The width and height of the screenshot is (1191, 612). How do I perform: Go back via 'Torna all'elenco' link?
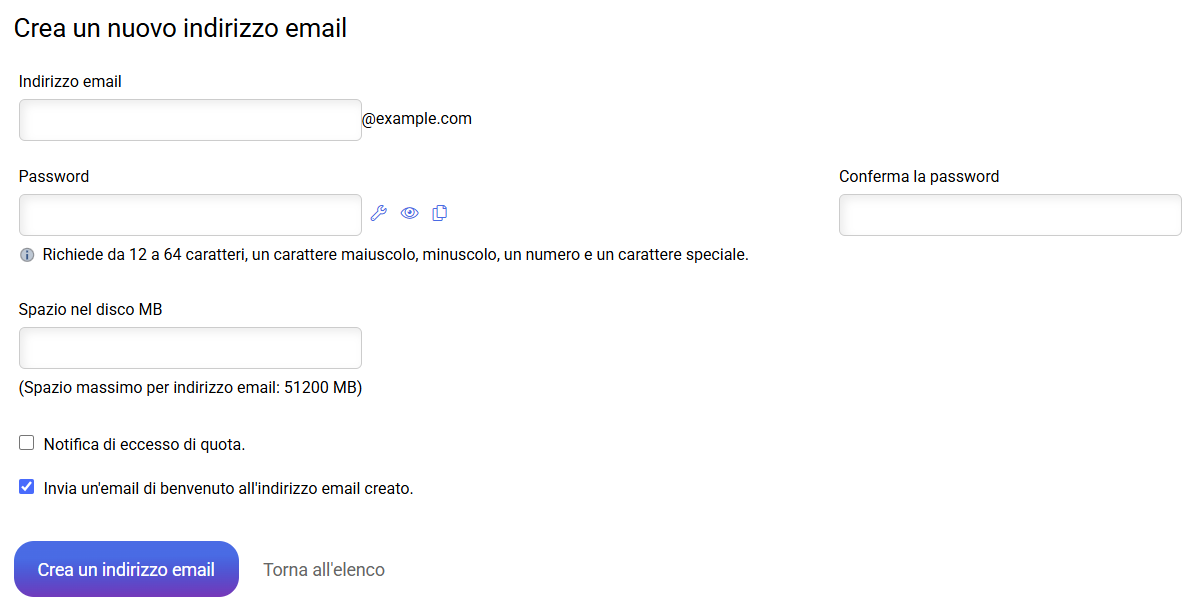[x=323, y=570]
